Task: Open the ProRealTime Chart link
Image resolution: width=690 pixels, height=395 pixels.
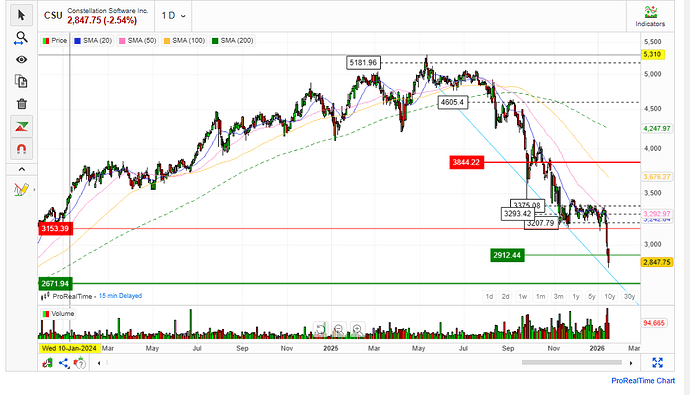Action: [x=643, y=381]
